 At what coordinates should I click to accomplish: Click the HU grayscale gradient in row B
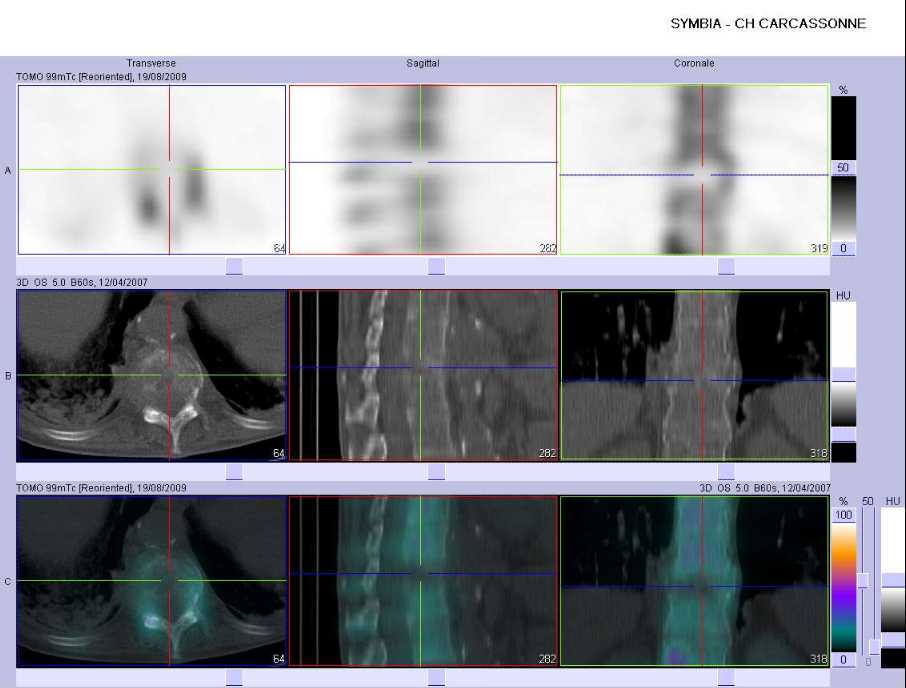[844, 404]
